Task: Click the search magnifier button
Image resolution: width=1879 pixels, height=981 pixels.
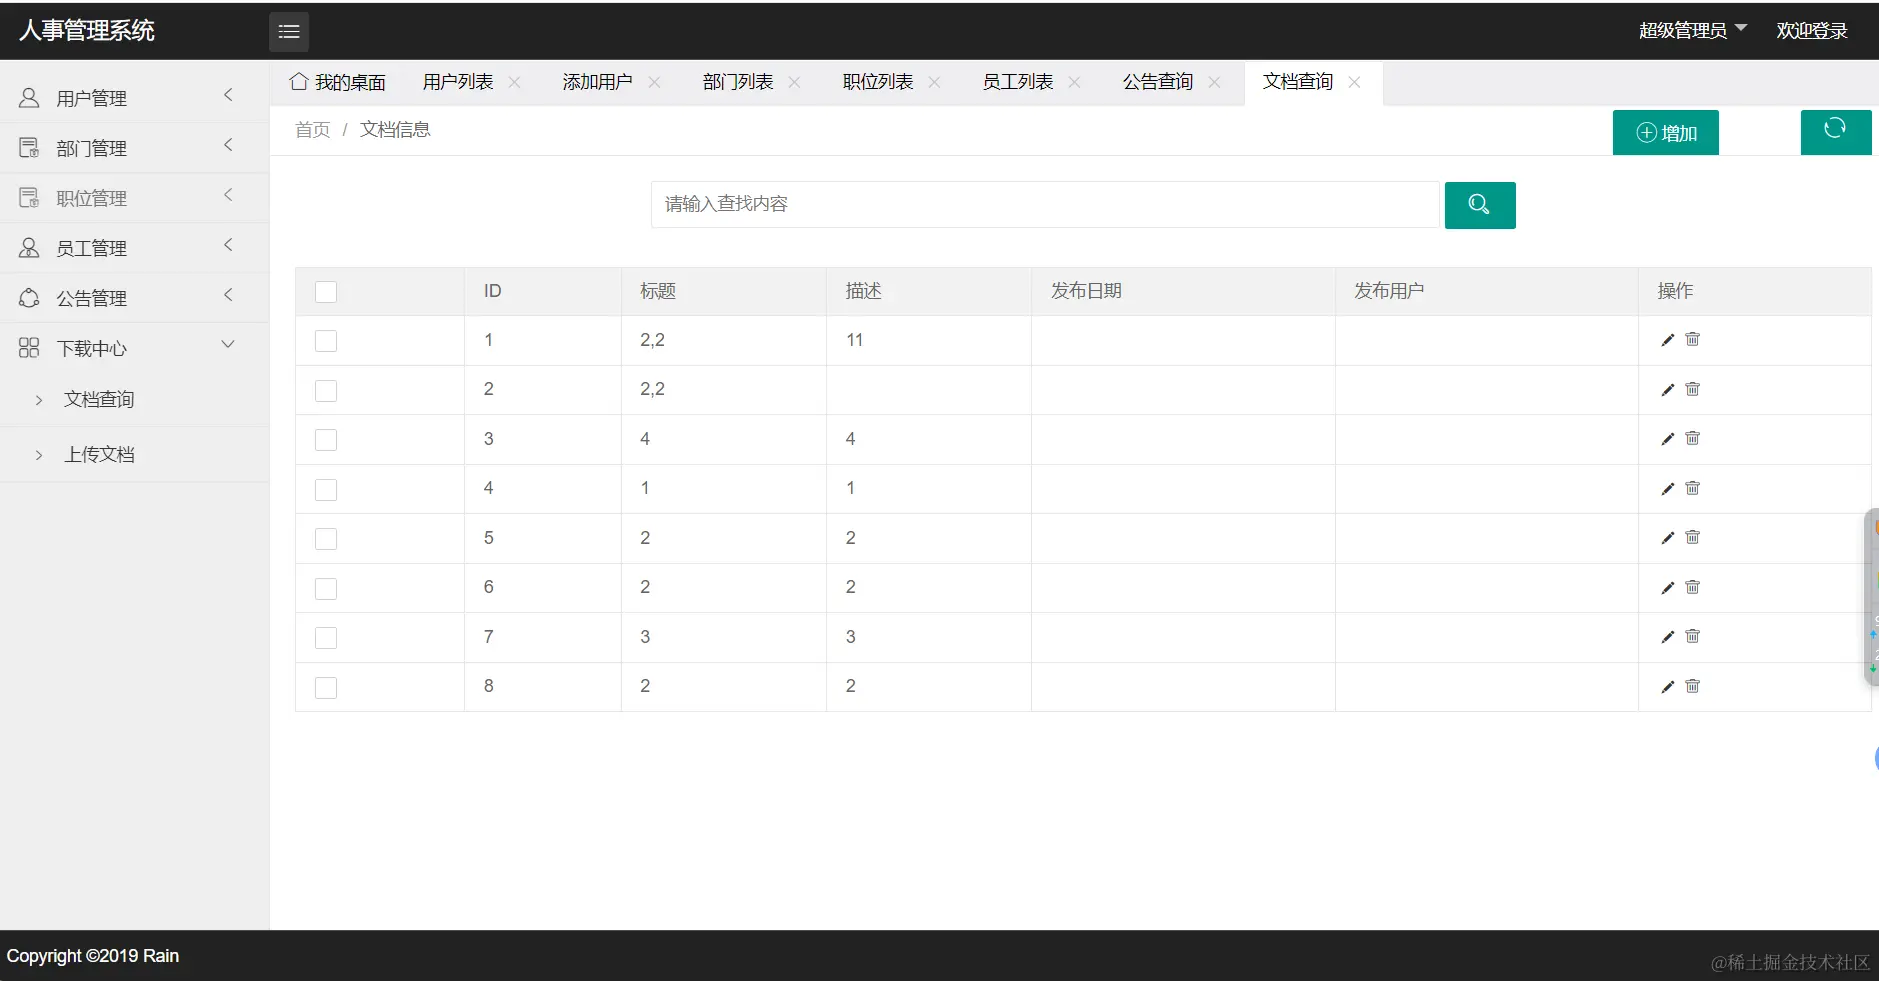Action: [x=1480, y=205]
